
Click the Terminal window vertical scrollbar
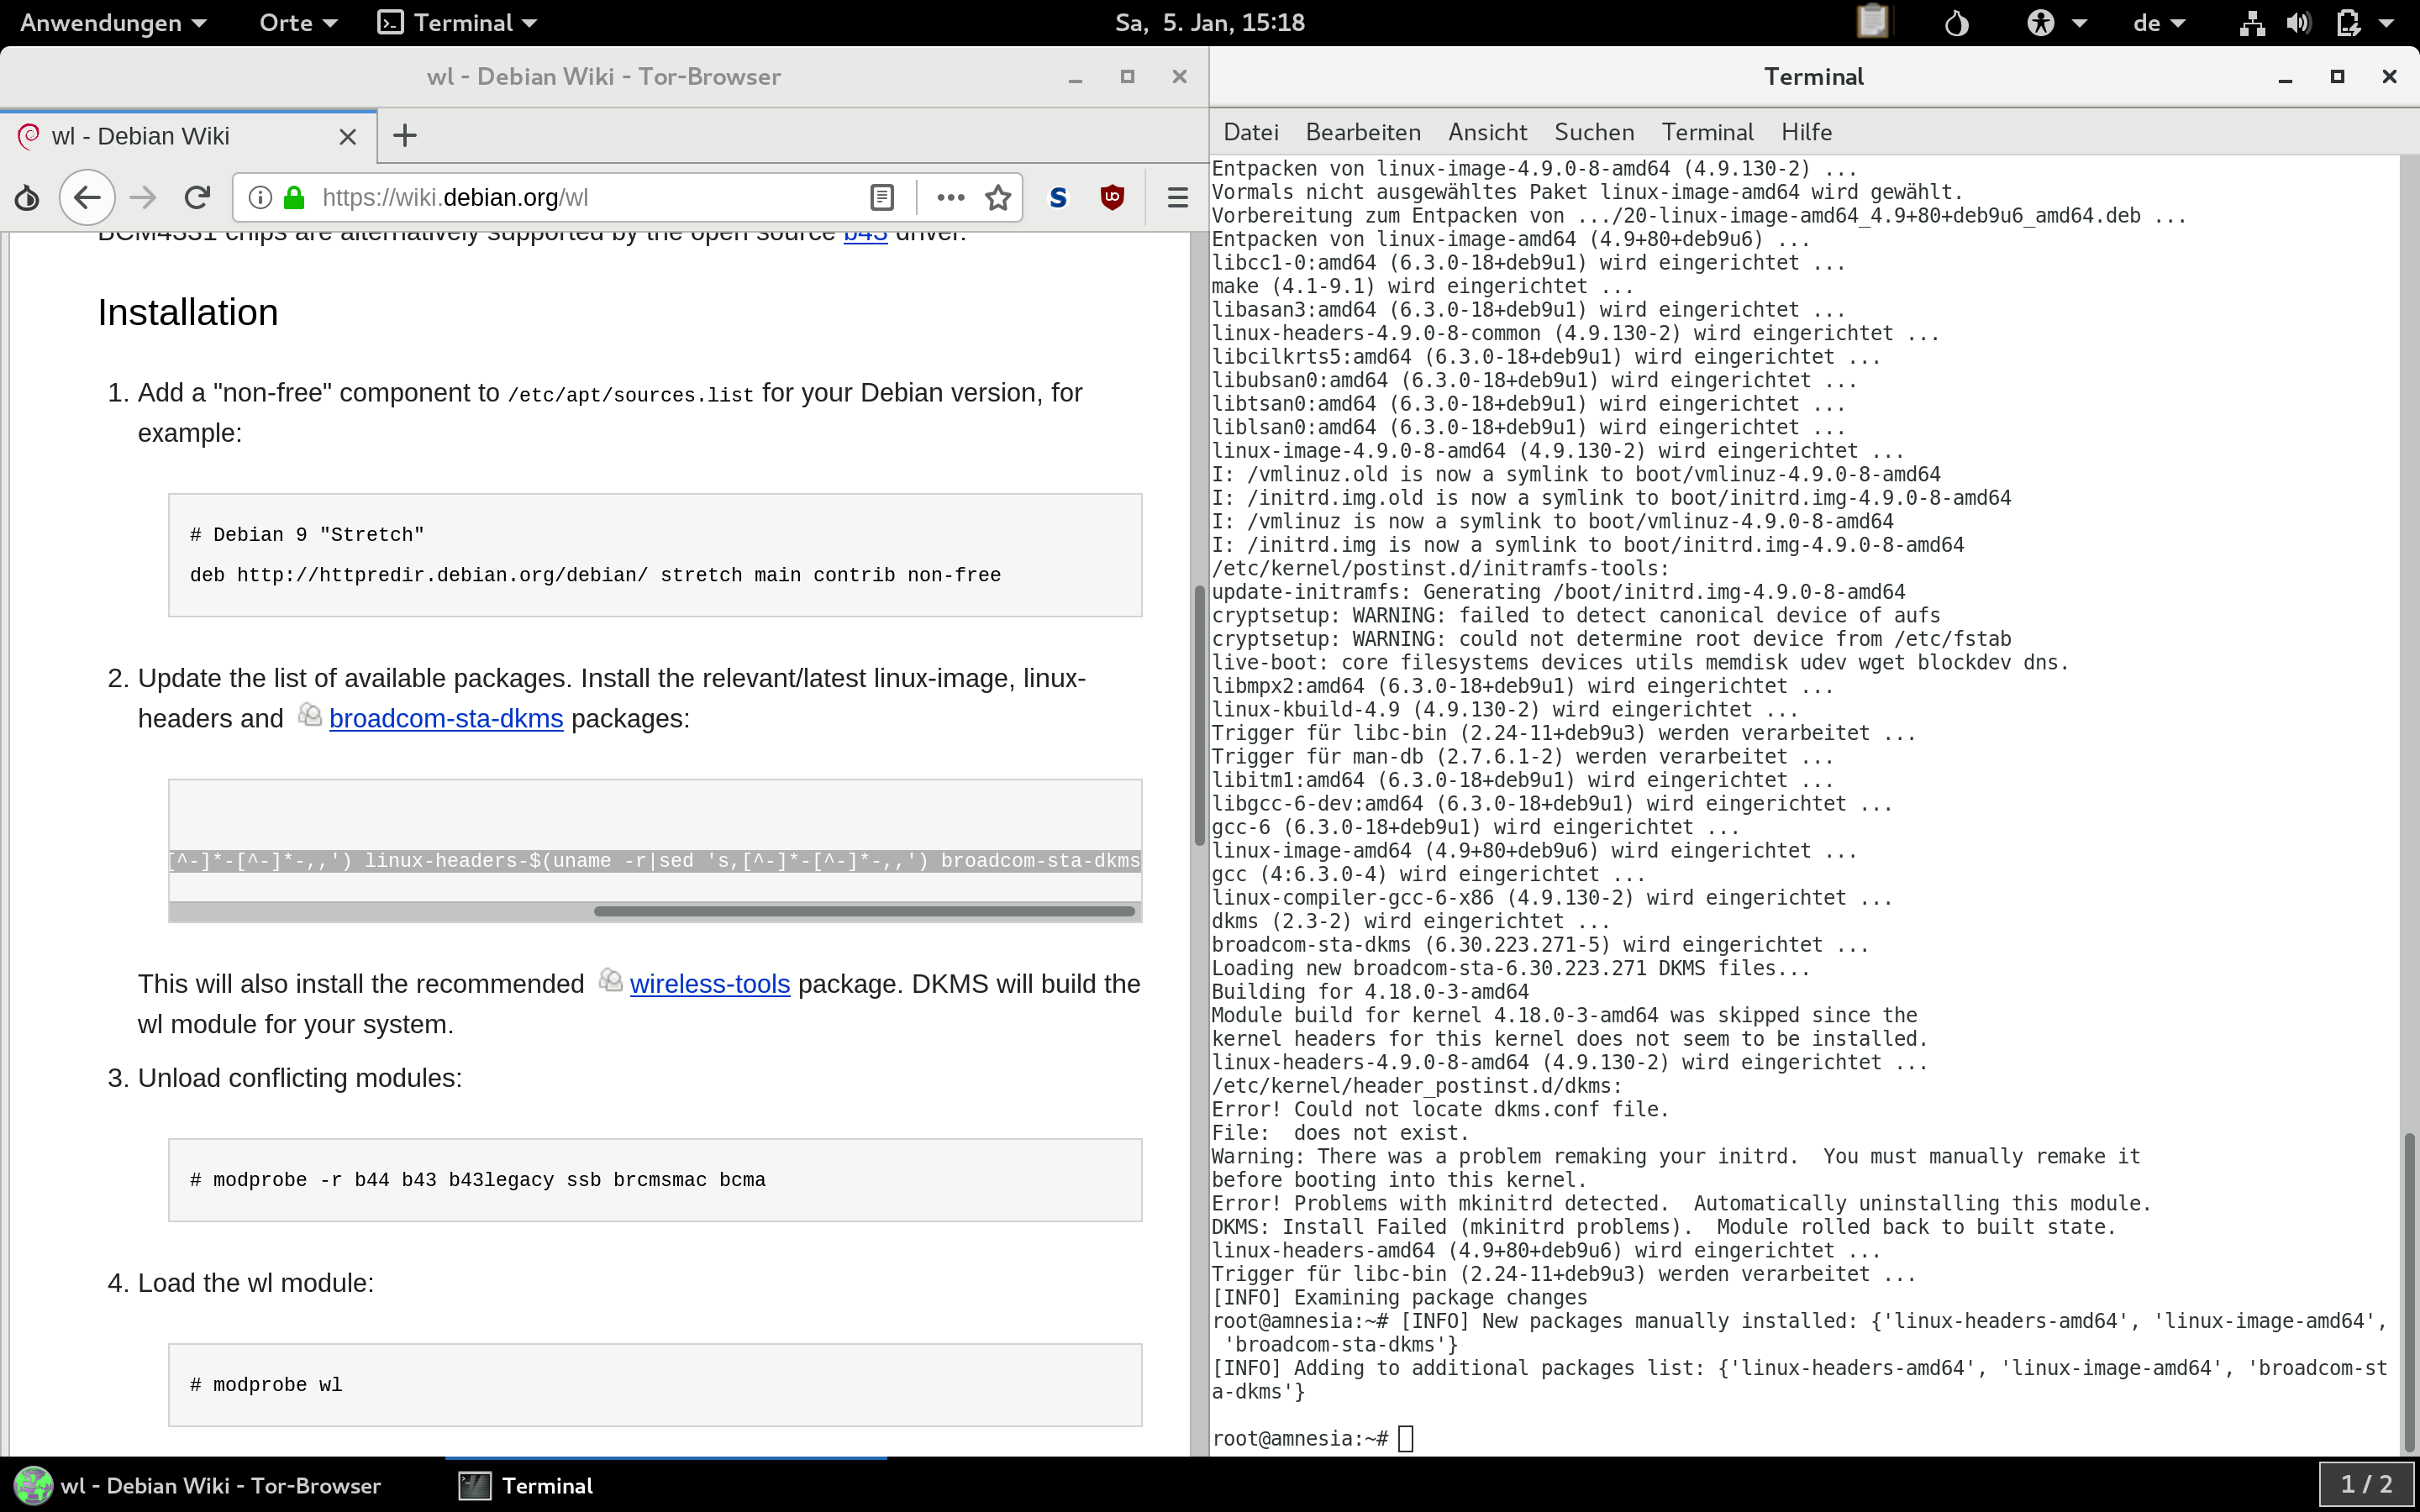click(2409, 1291)
